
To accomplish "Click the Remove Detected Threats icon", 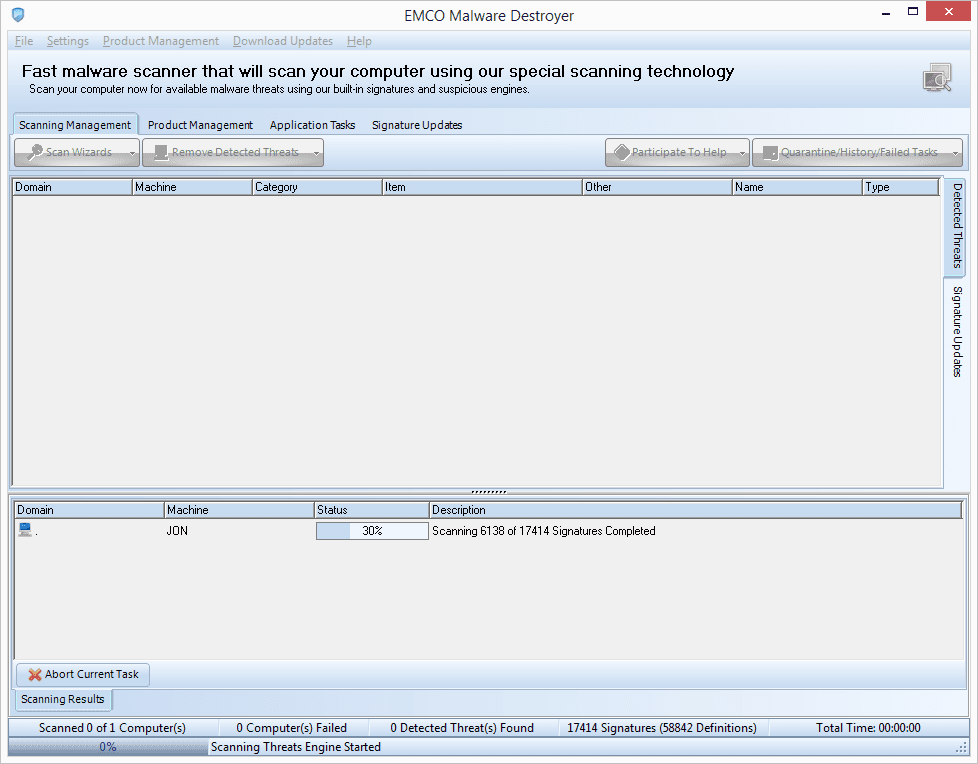I will pyautogui.click(x=159, y=153).
